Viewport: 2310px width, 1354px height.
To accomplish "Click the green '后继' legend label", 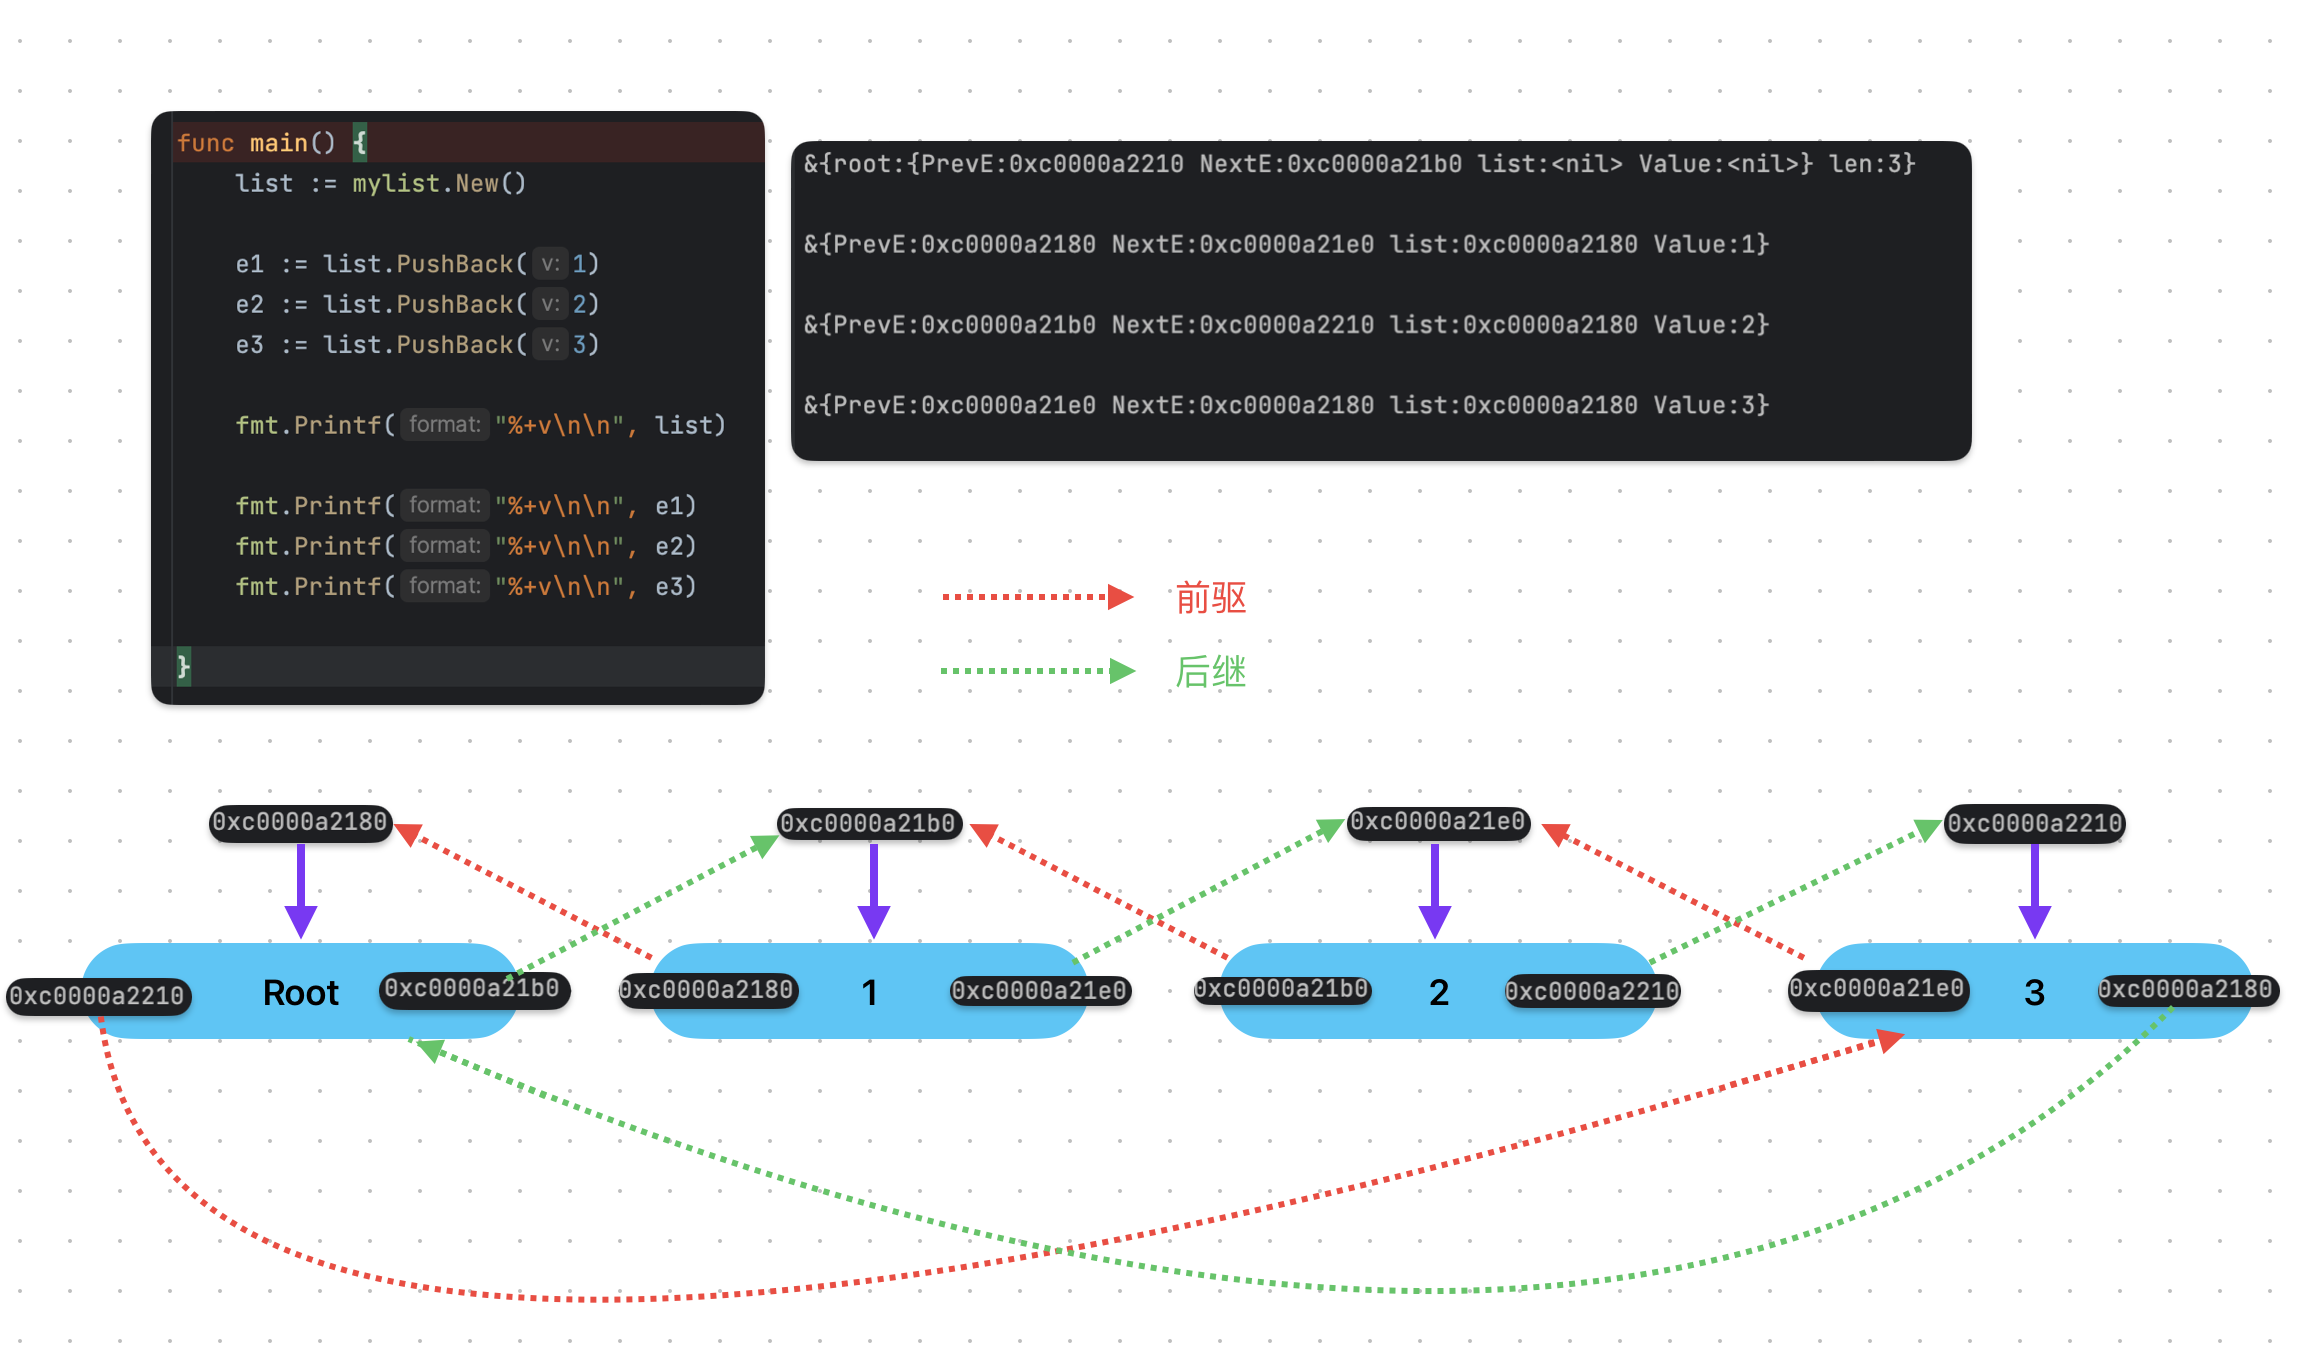I will pos(1211,672).
